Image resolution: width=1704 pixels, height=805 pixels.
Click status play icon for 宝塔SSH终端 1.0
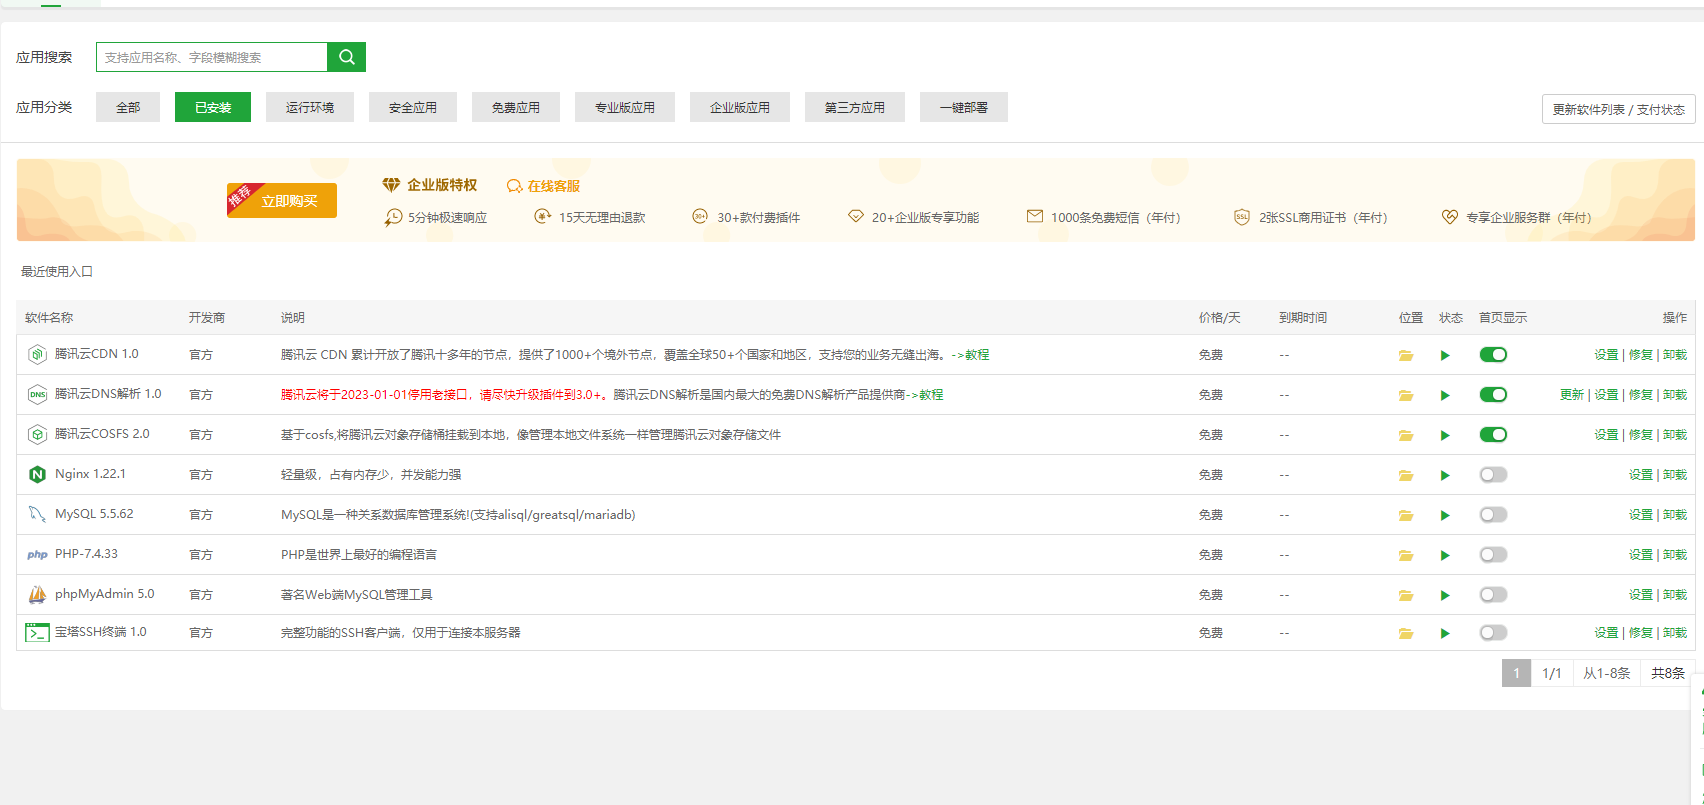[x=1445, y=633]
